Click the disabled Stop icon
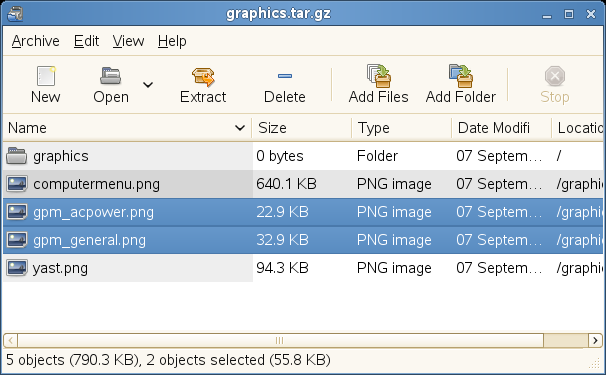The width and height of the screenshot is (606, 375). [555, 76]
